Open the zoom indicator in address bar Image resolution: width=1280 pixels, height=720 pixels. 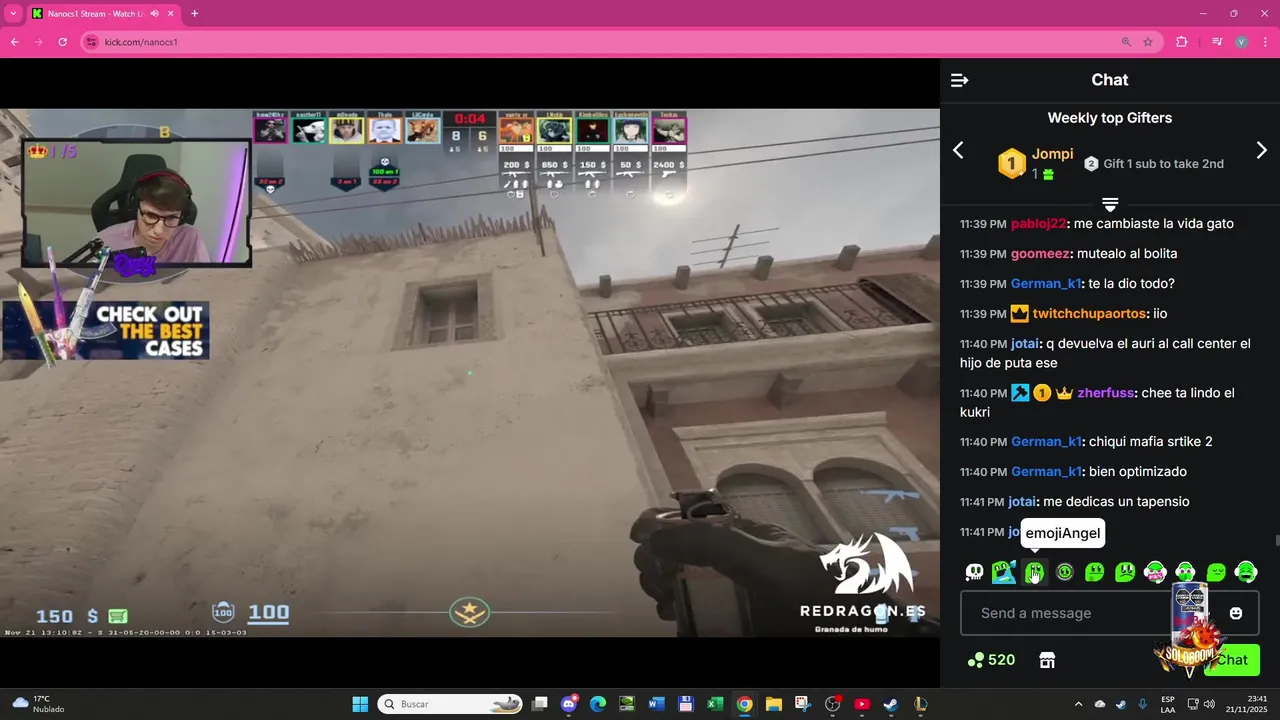pyautogui.click(x=1126, y=42)
